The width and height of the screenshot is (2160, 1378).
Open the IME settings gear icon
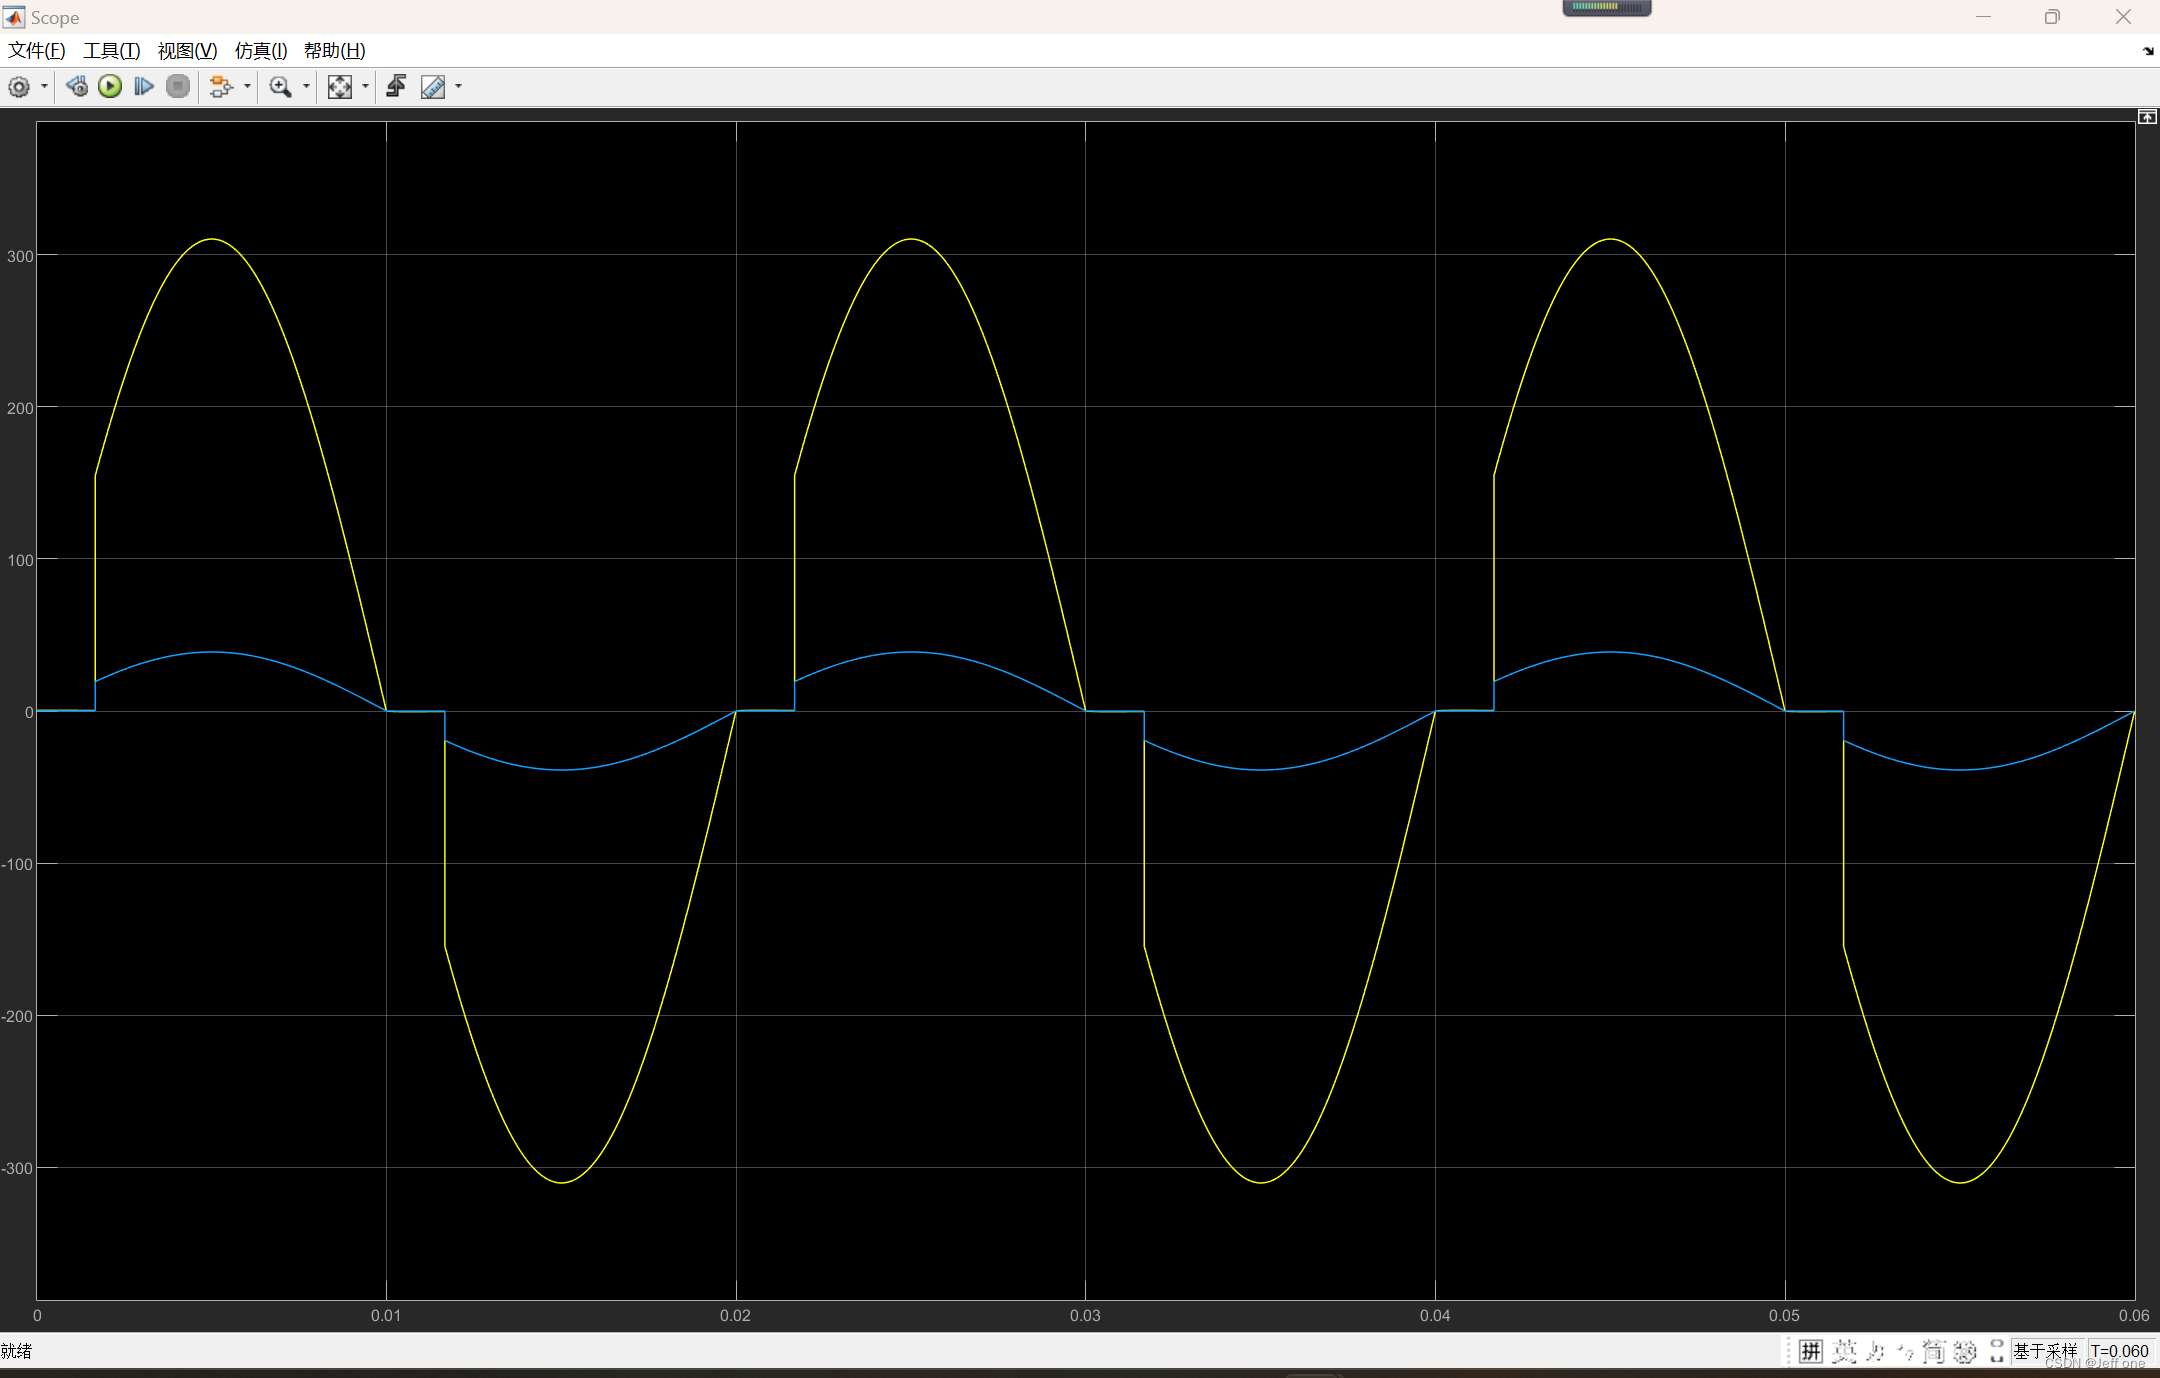tap(1965, 1352)
